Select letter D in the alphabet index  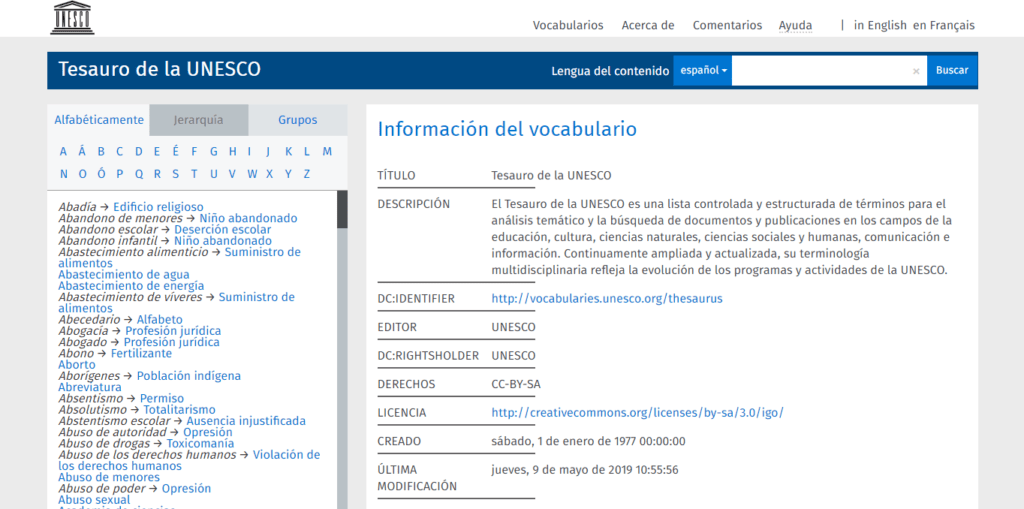click(138, 152)
